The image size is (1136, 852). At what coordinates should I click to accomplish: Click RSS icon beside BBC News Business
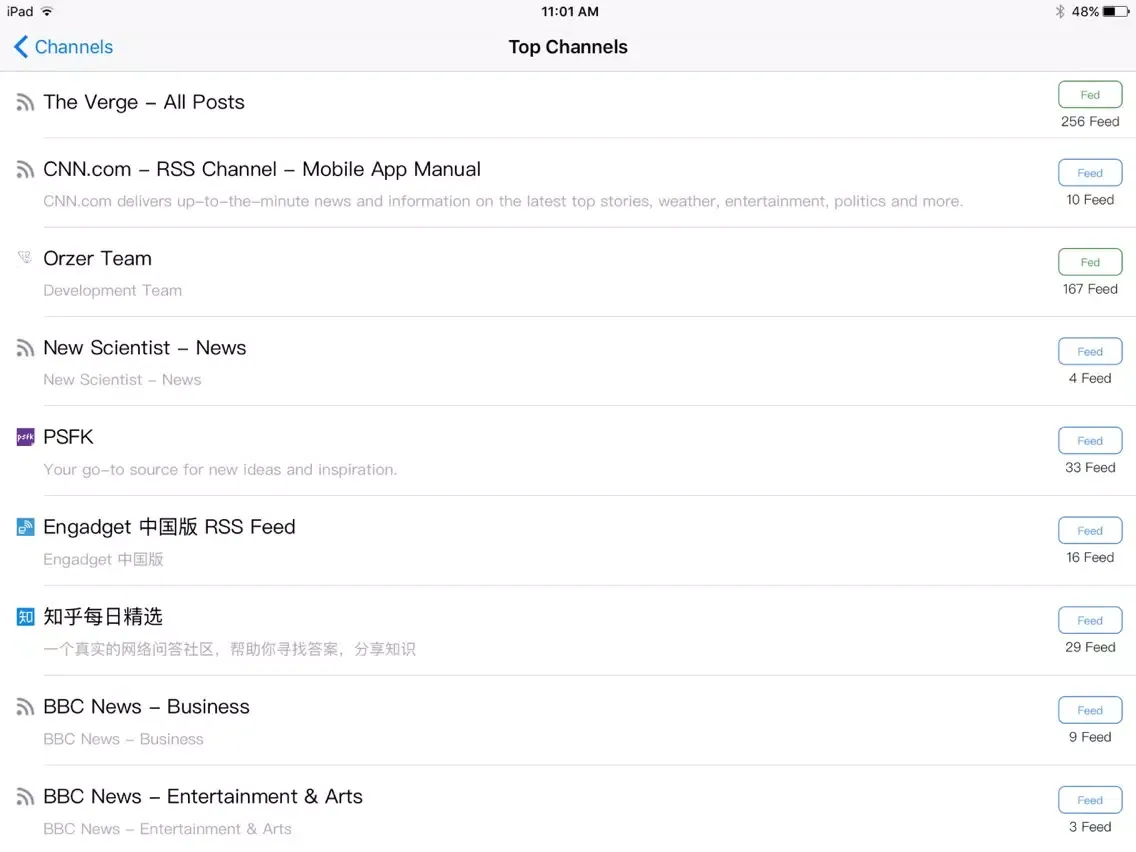25,707
